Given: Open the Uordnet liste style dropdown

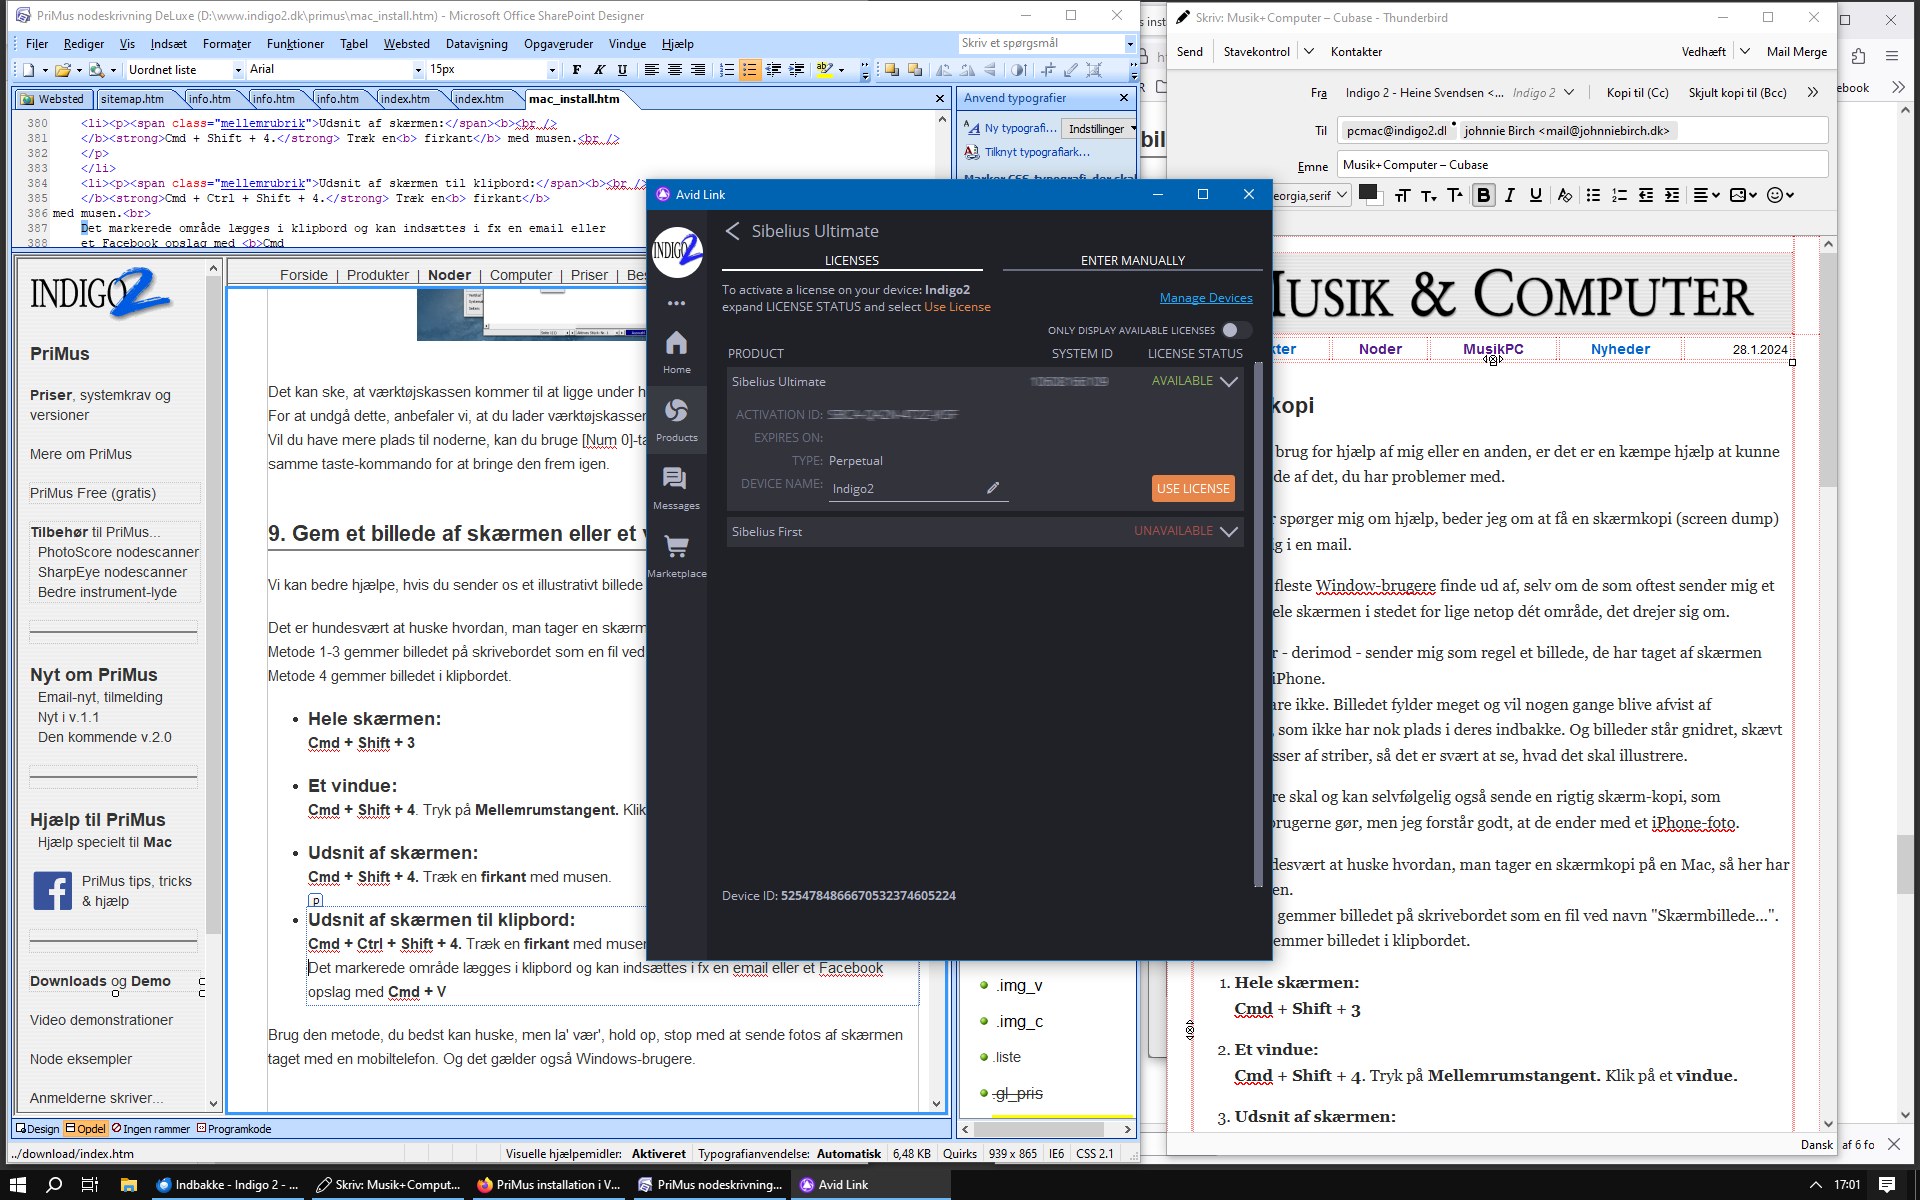Looking at the screenshot, I should point(238,70).
